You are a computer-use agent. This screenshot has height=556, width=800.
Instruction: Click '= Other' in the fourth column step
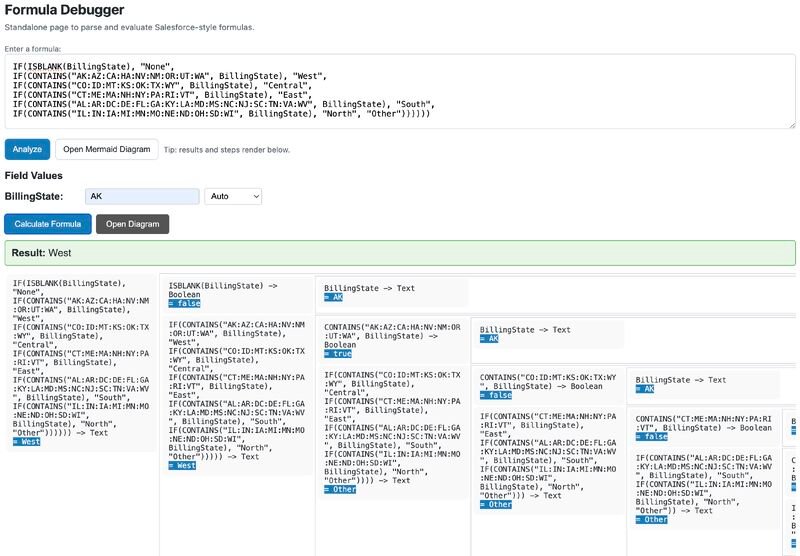(495, 504)
